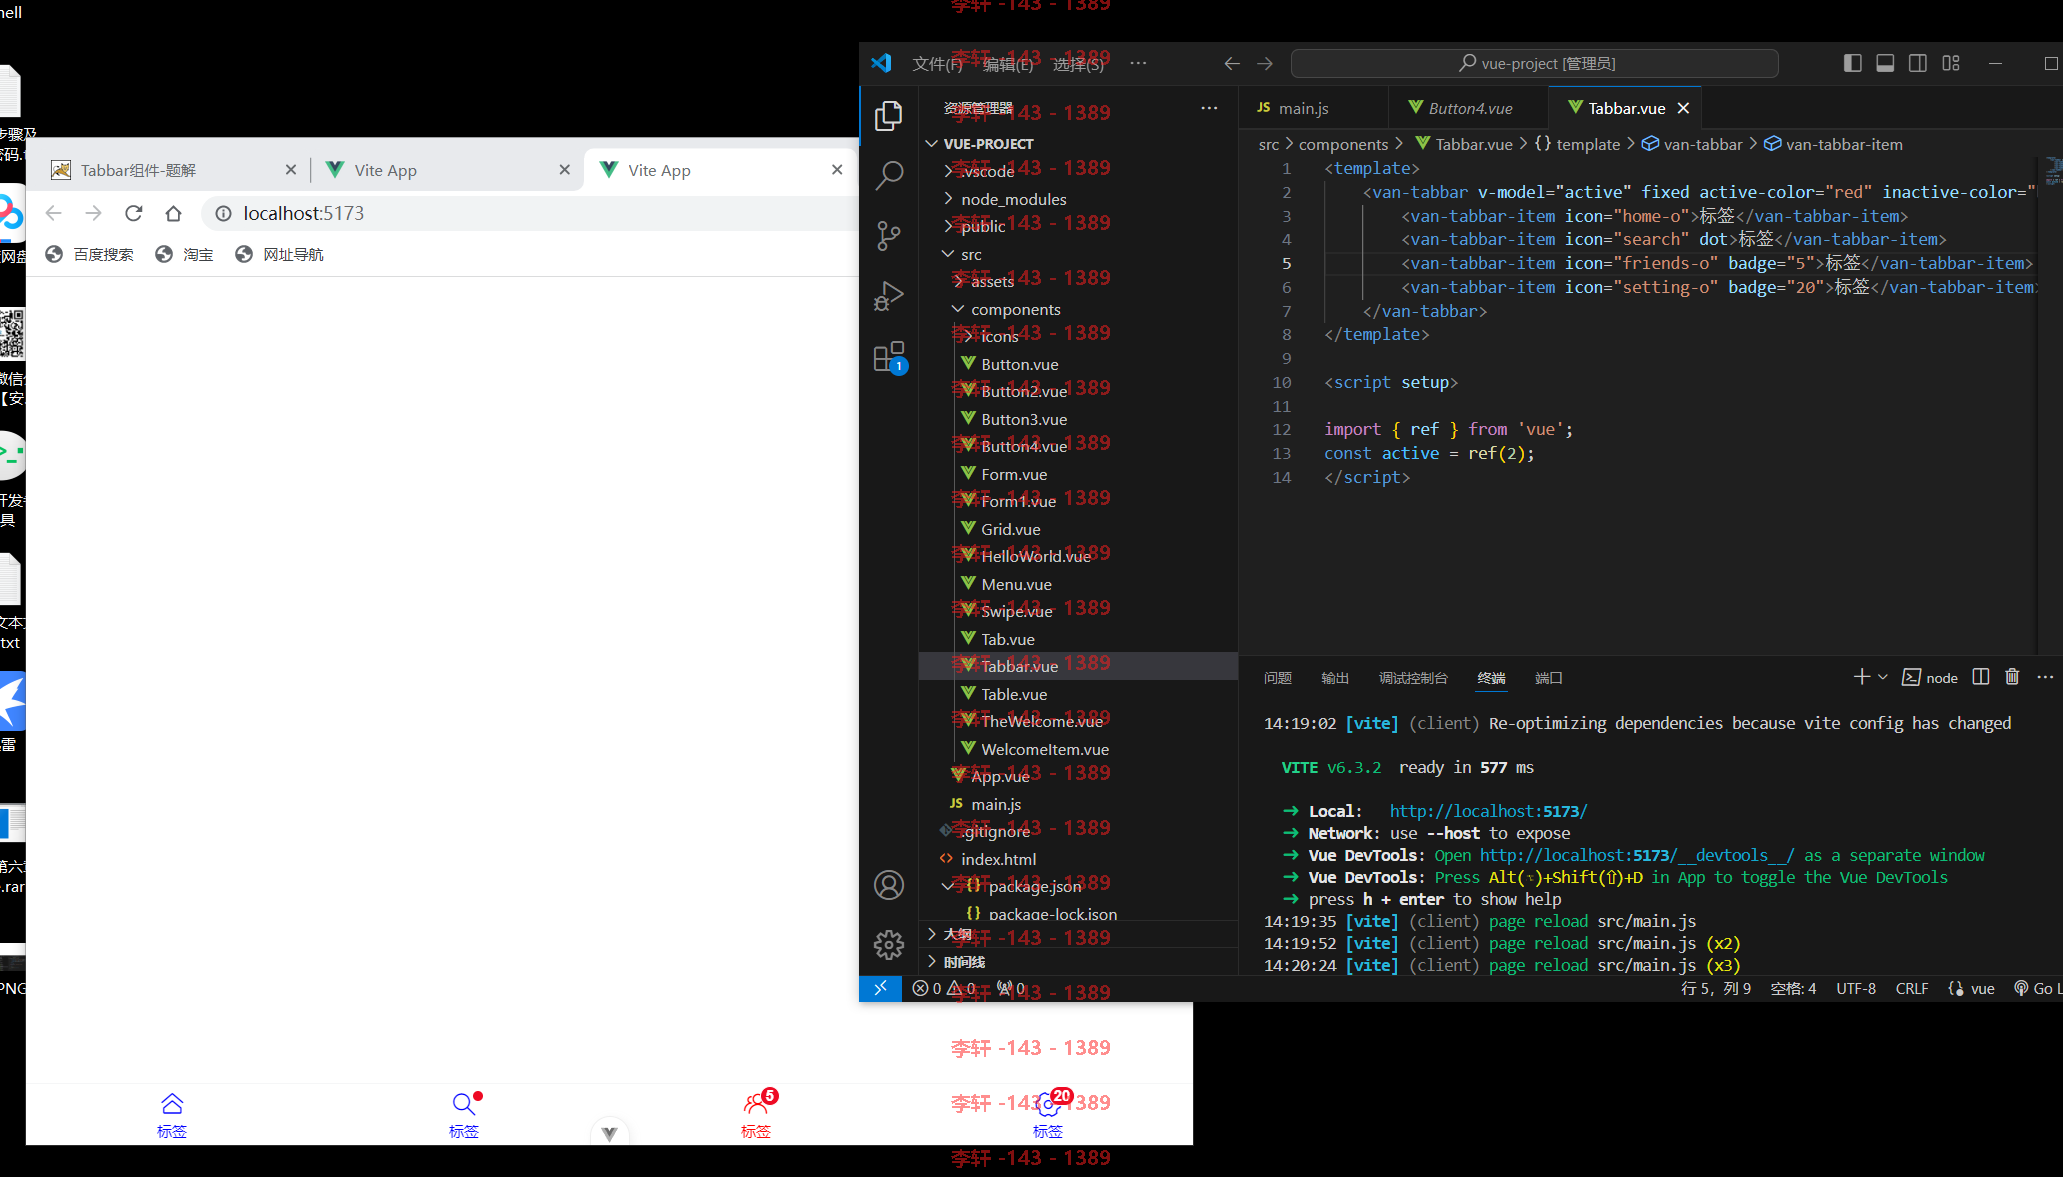2063x1177 pixels.
Task: Go back in VS Code navigation history
Action: [1232, 63]
